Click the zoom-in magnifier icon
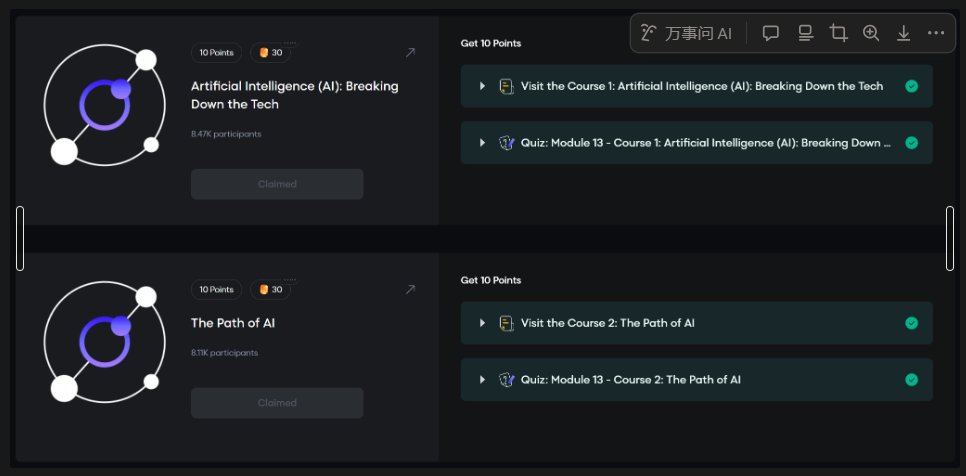 871,33
